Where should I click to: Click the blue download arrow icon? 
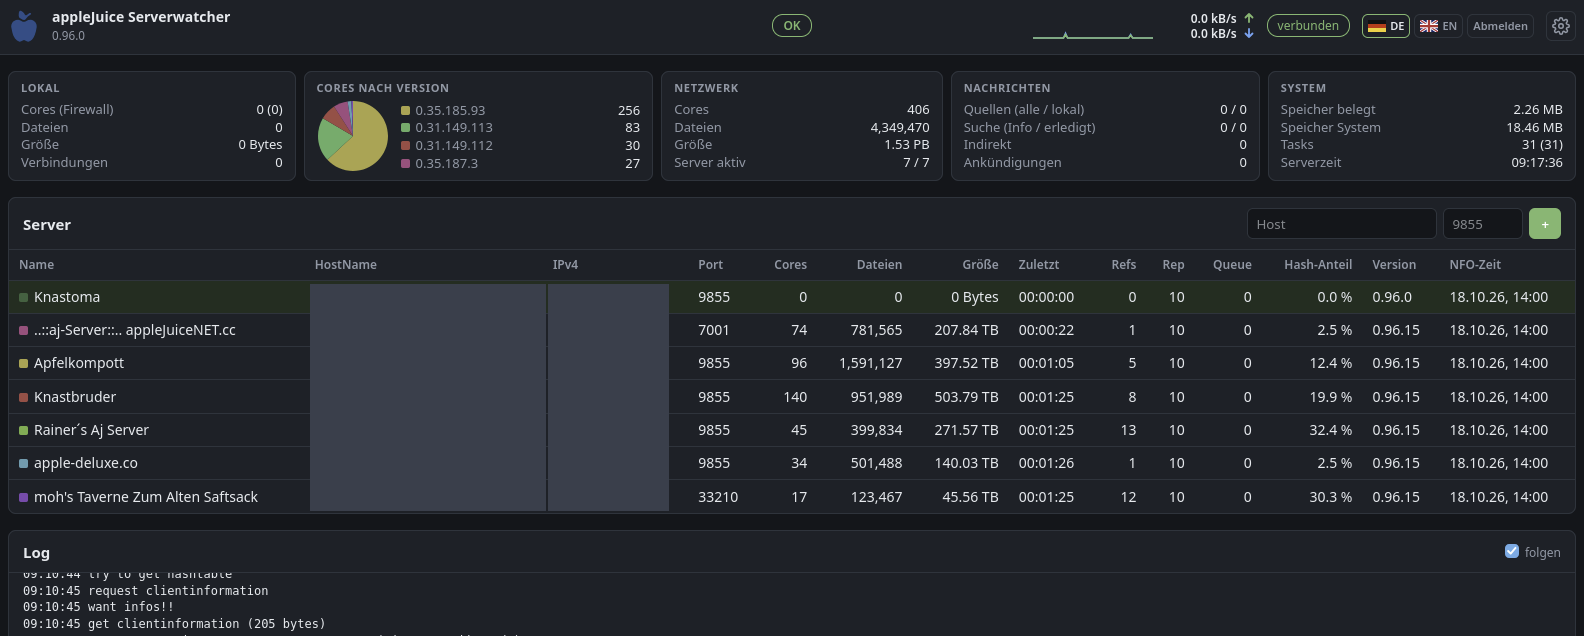coord(1249,33)
